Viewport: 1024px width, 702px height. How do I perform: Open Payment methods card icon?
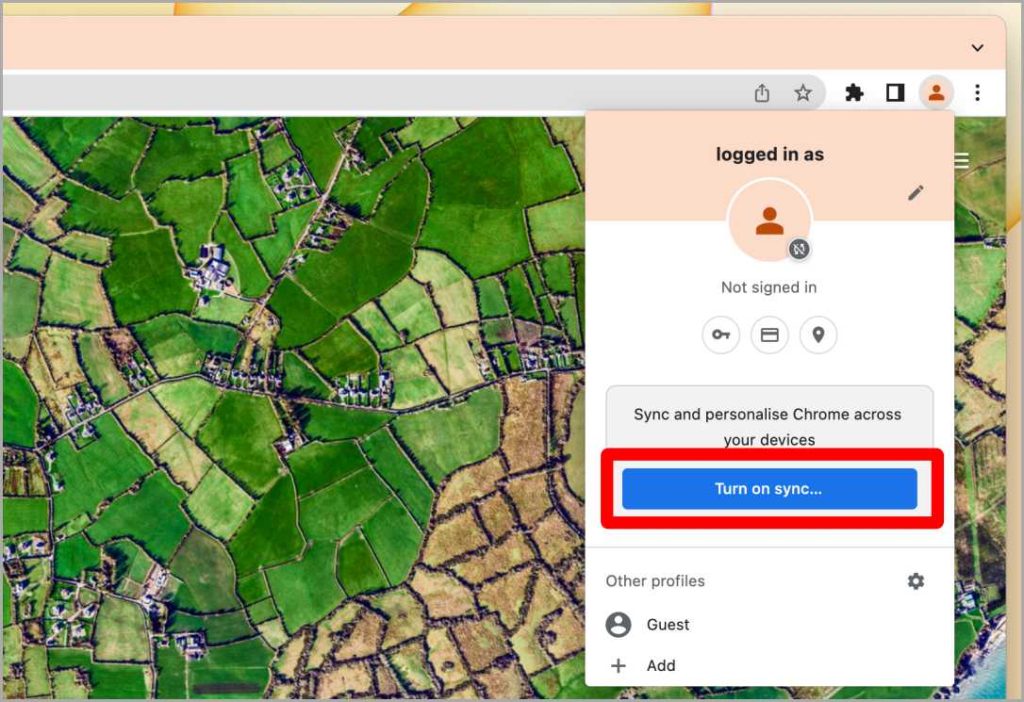(770, 335)
